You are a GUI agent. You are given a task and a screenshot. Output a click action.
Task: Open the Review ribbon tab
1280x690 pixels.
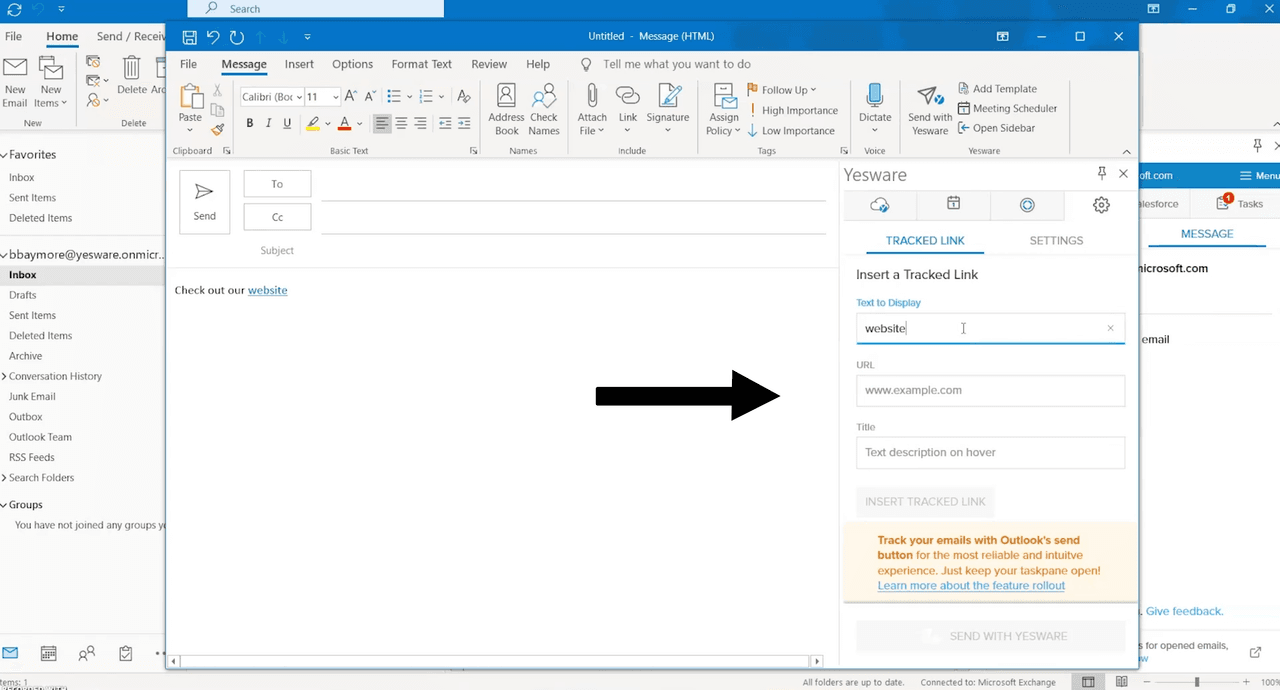coord(489,64)
